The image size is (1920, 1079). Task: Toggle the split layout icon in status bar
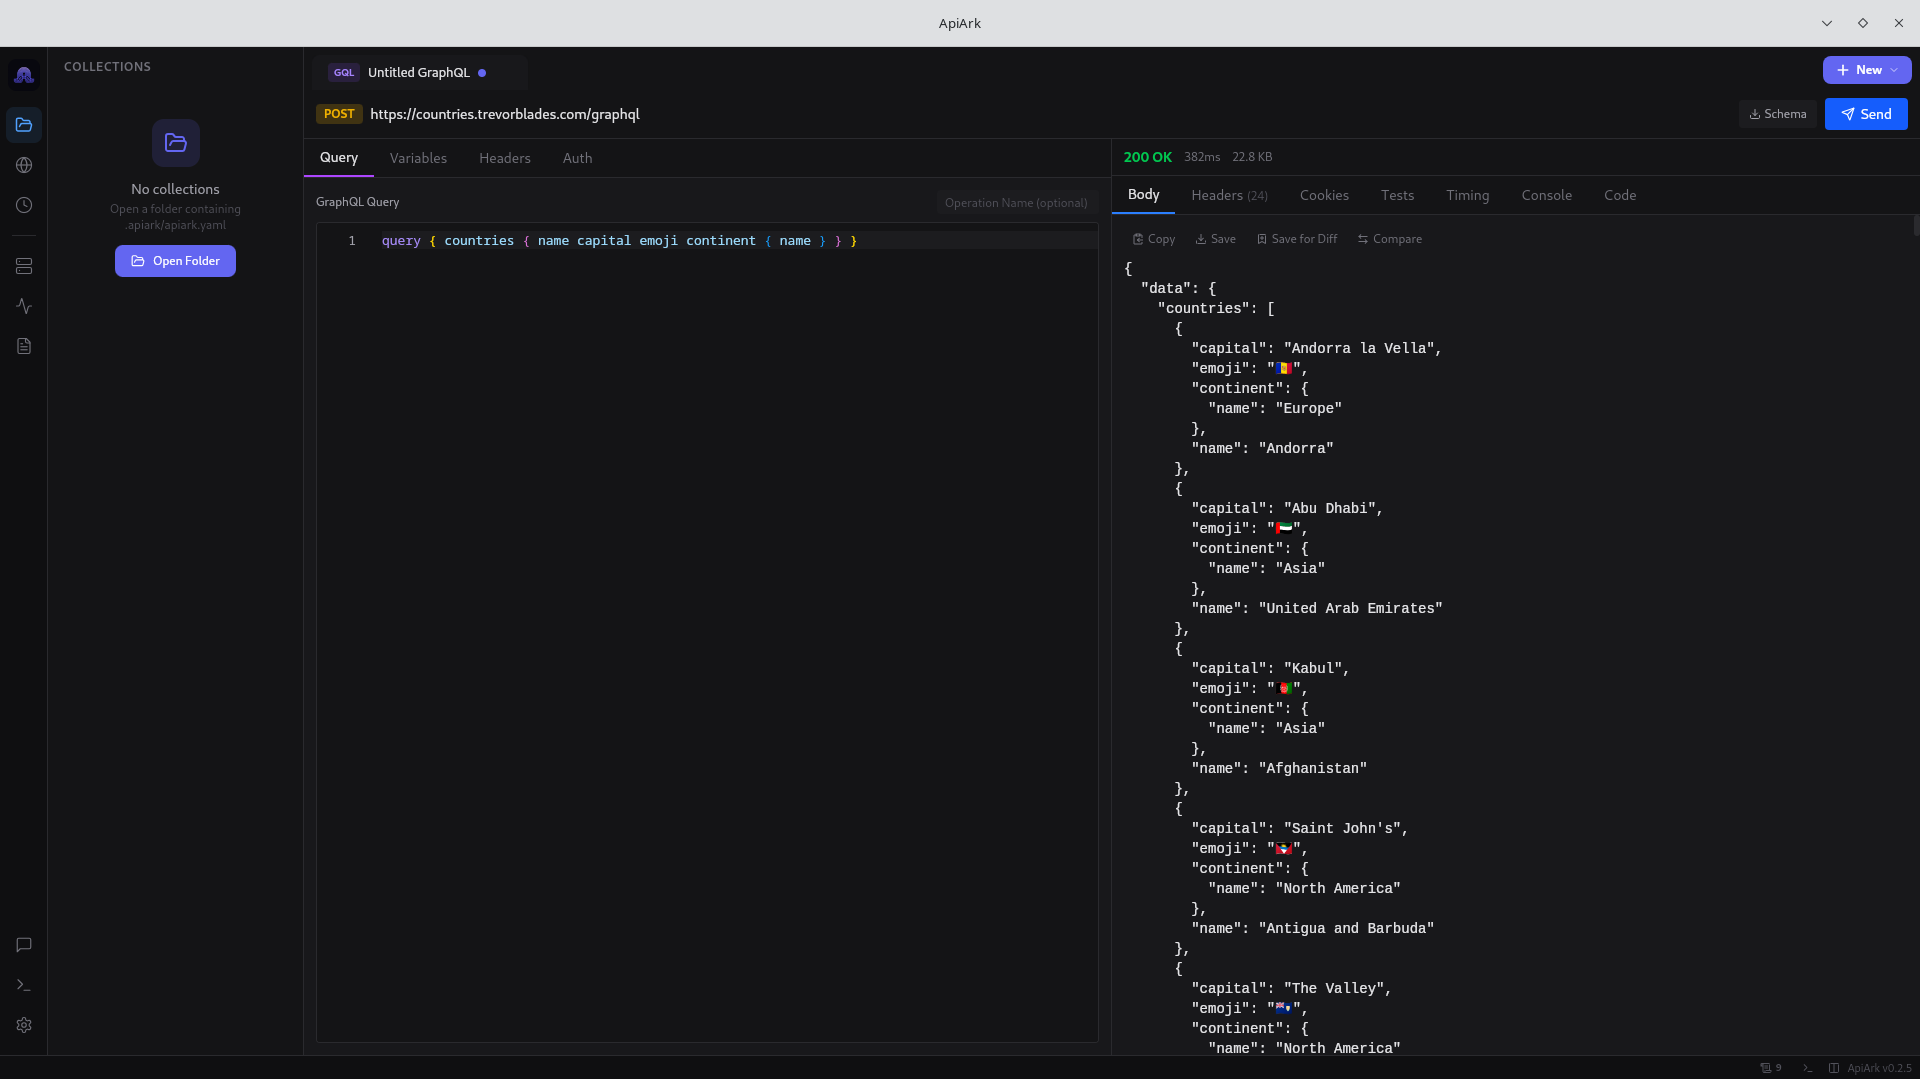1834,1068
